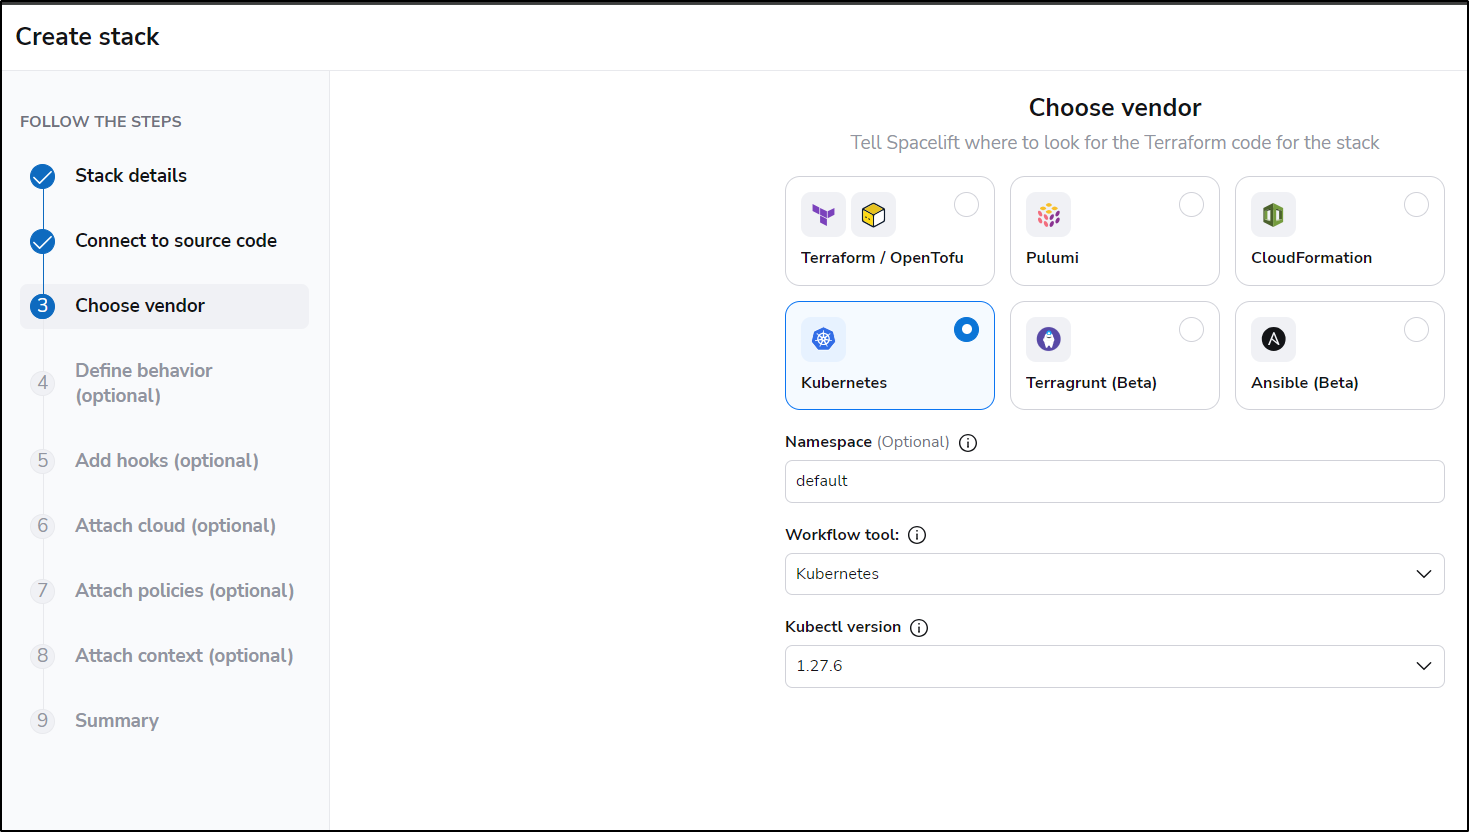
Task: Click the step 3 number badge
Action: (x=42, y=306)
